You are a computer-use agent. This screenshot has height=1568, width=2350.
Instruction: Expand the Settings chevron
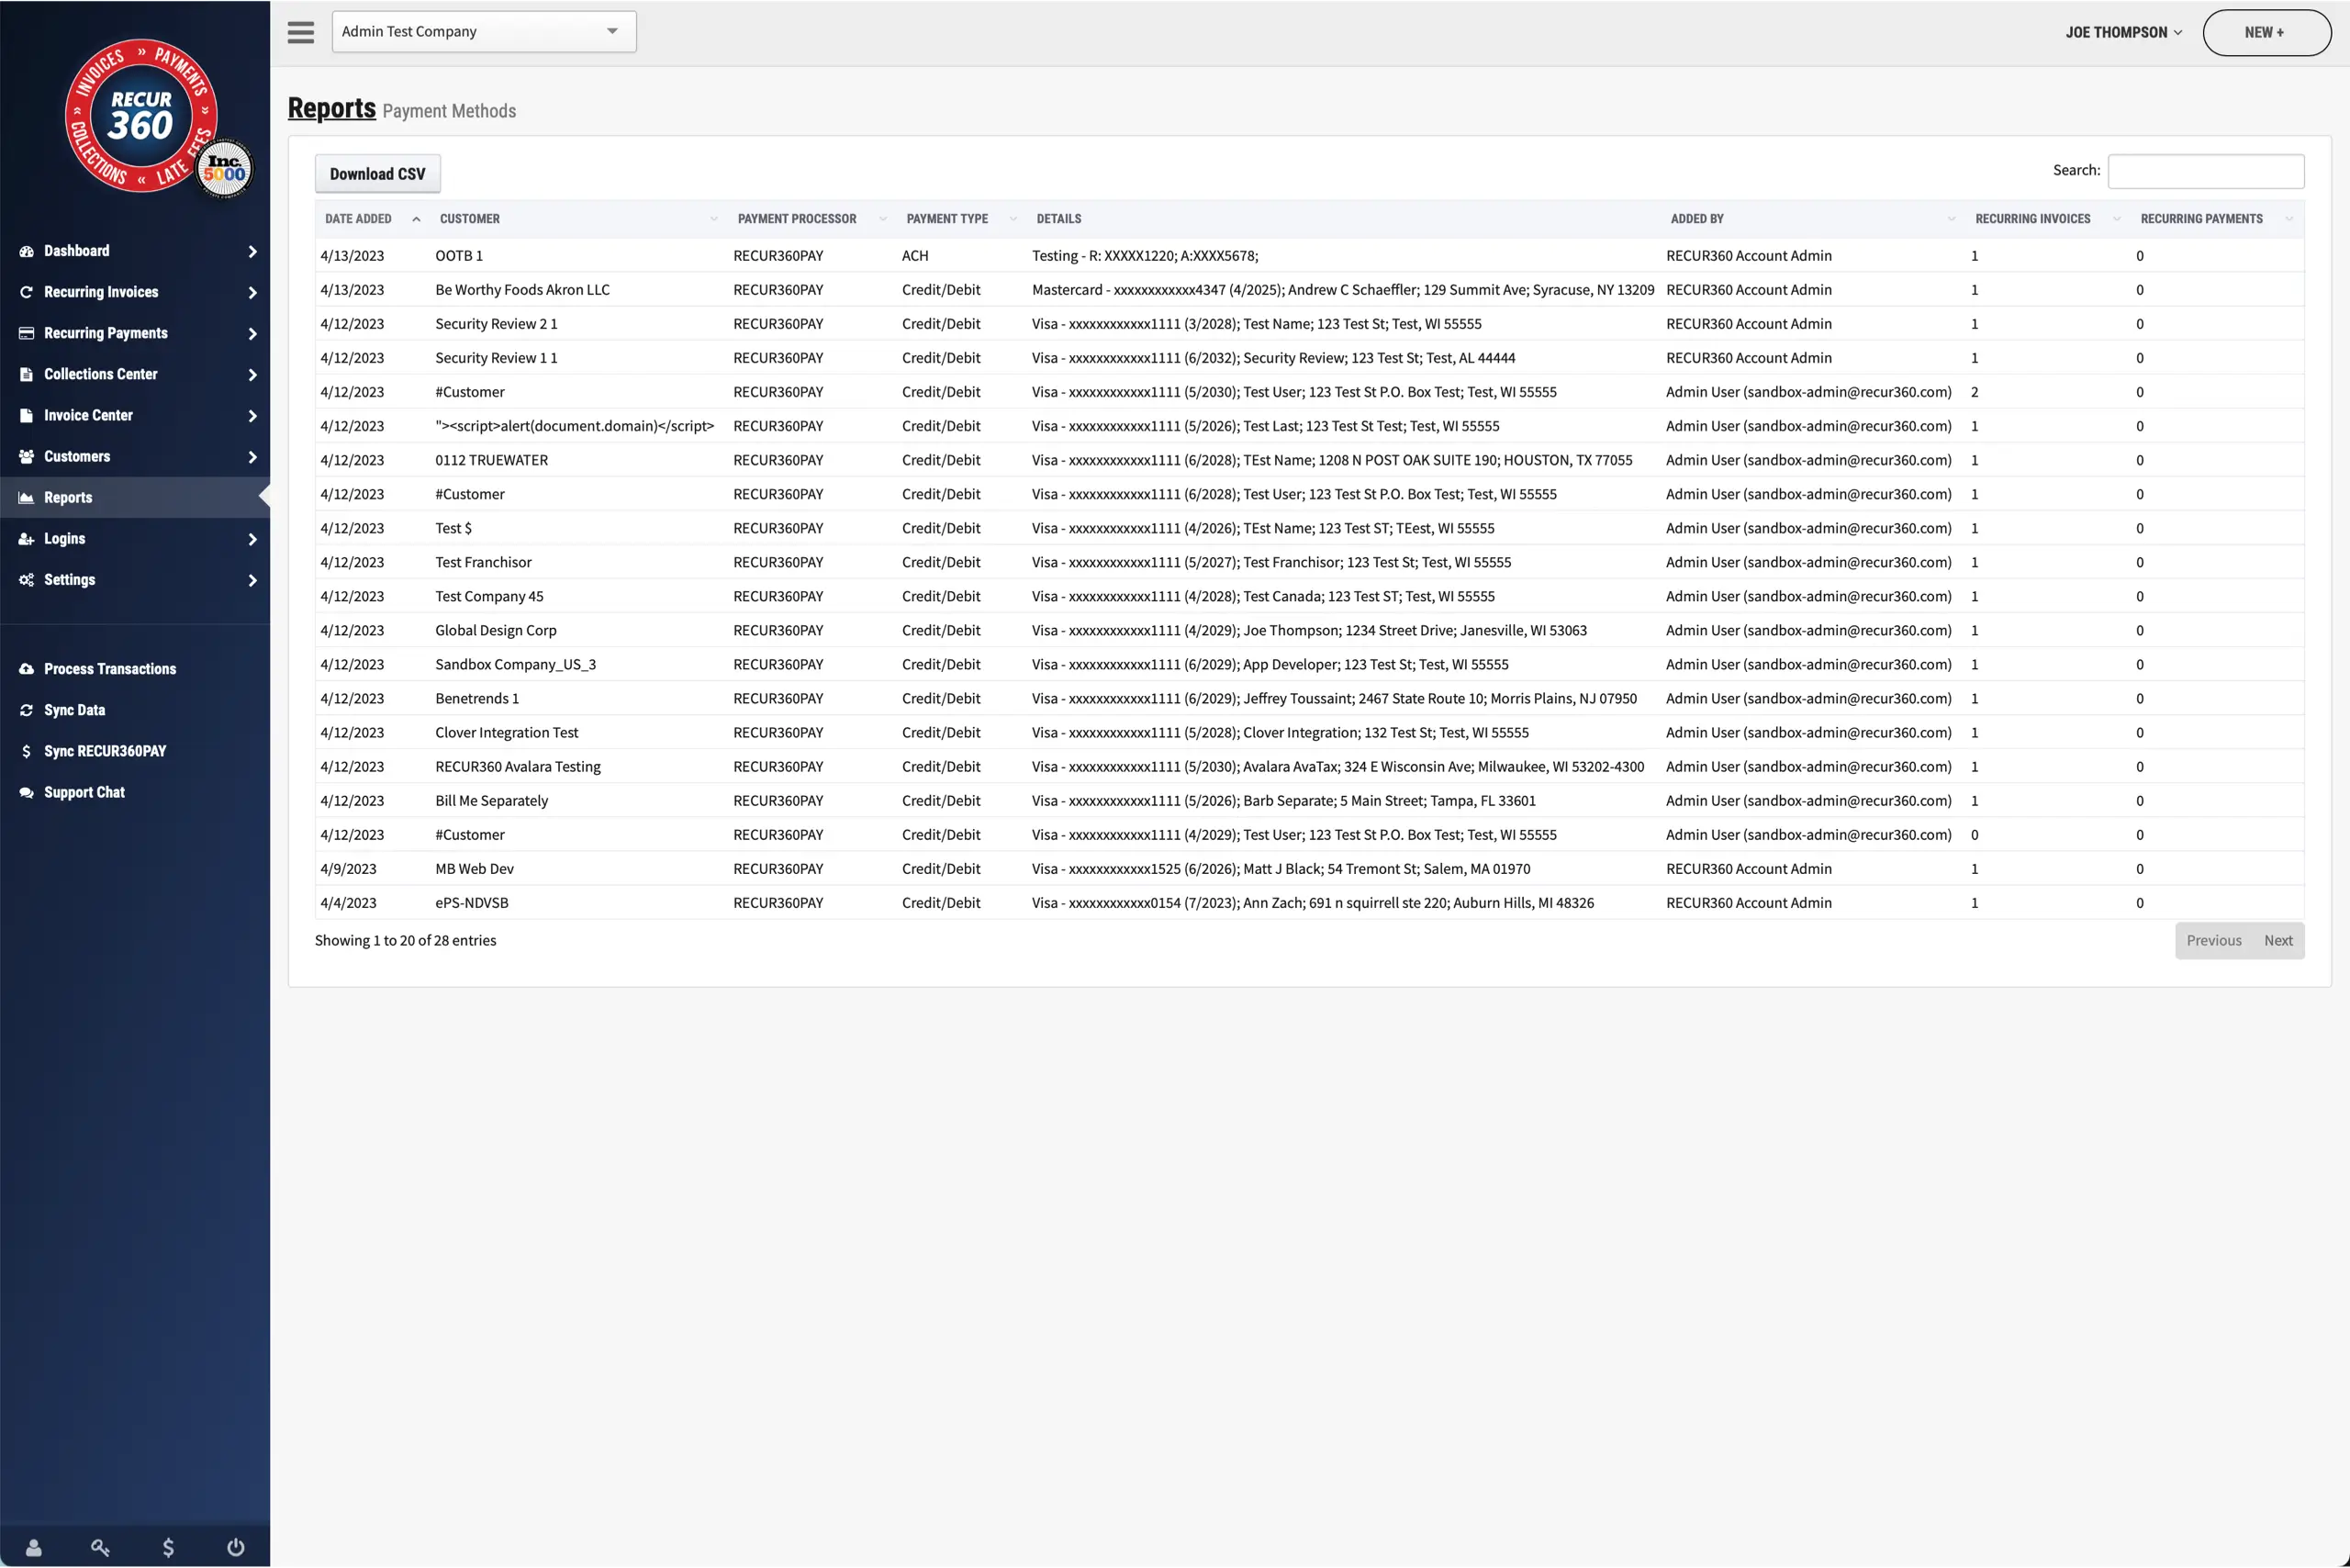click(x=252, y=580)
